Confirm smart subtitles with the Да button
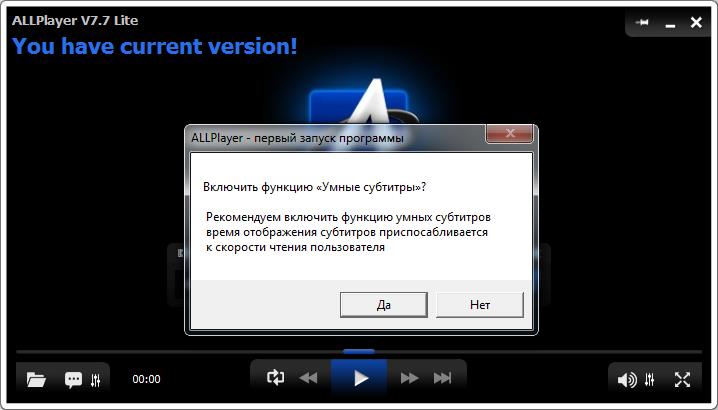718x410 pixels. 384,305
